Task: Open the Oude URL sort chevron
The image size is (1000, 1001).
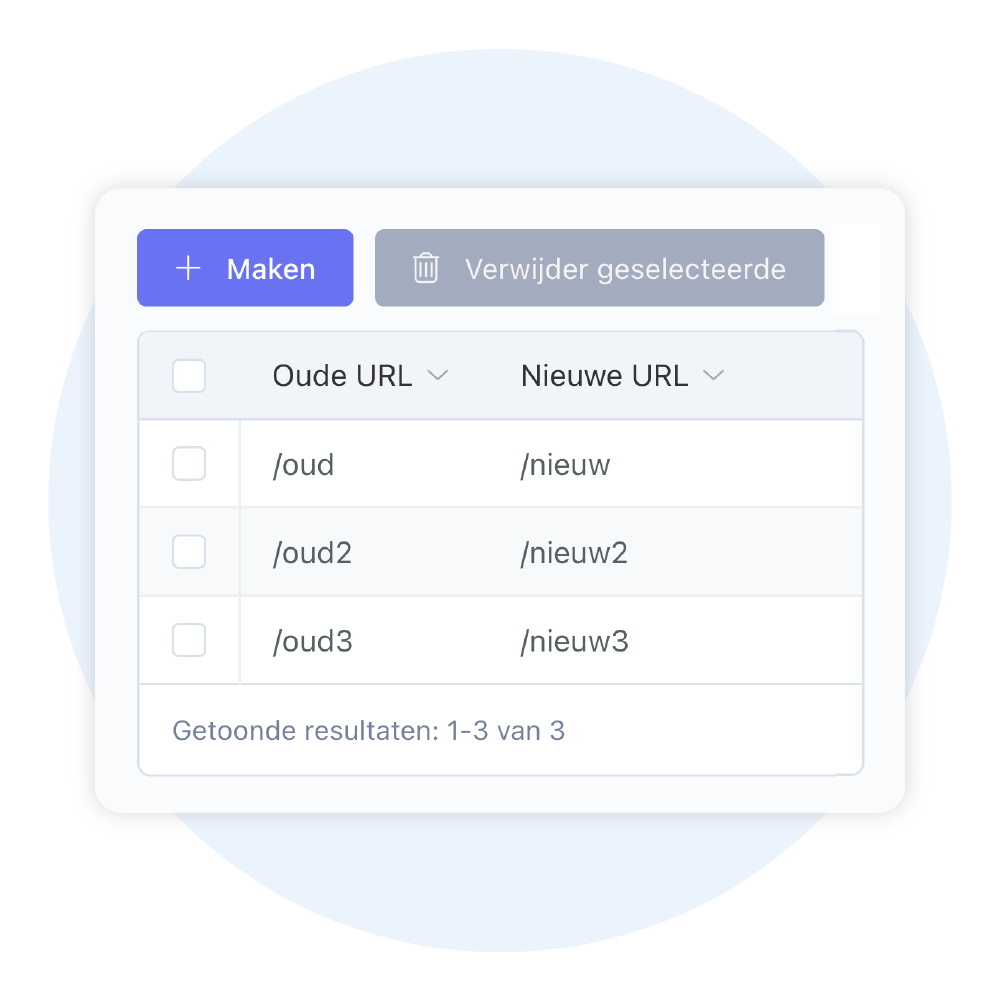Action: [x=437, y=376]
